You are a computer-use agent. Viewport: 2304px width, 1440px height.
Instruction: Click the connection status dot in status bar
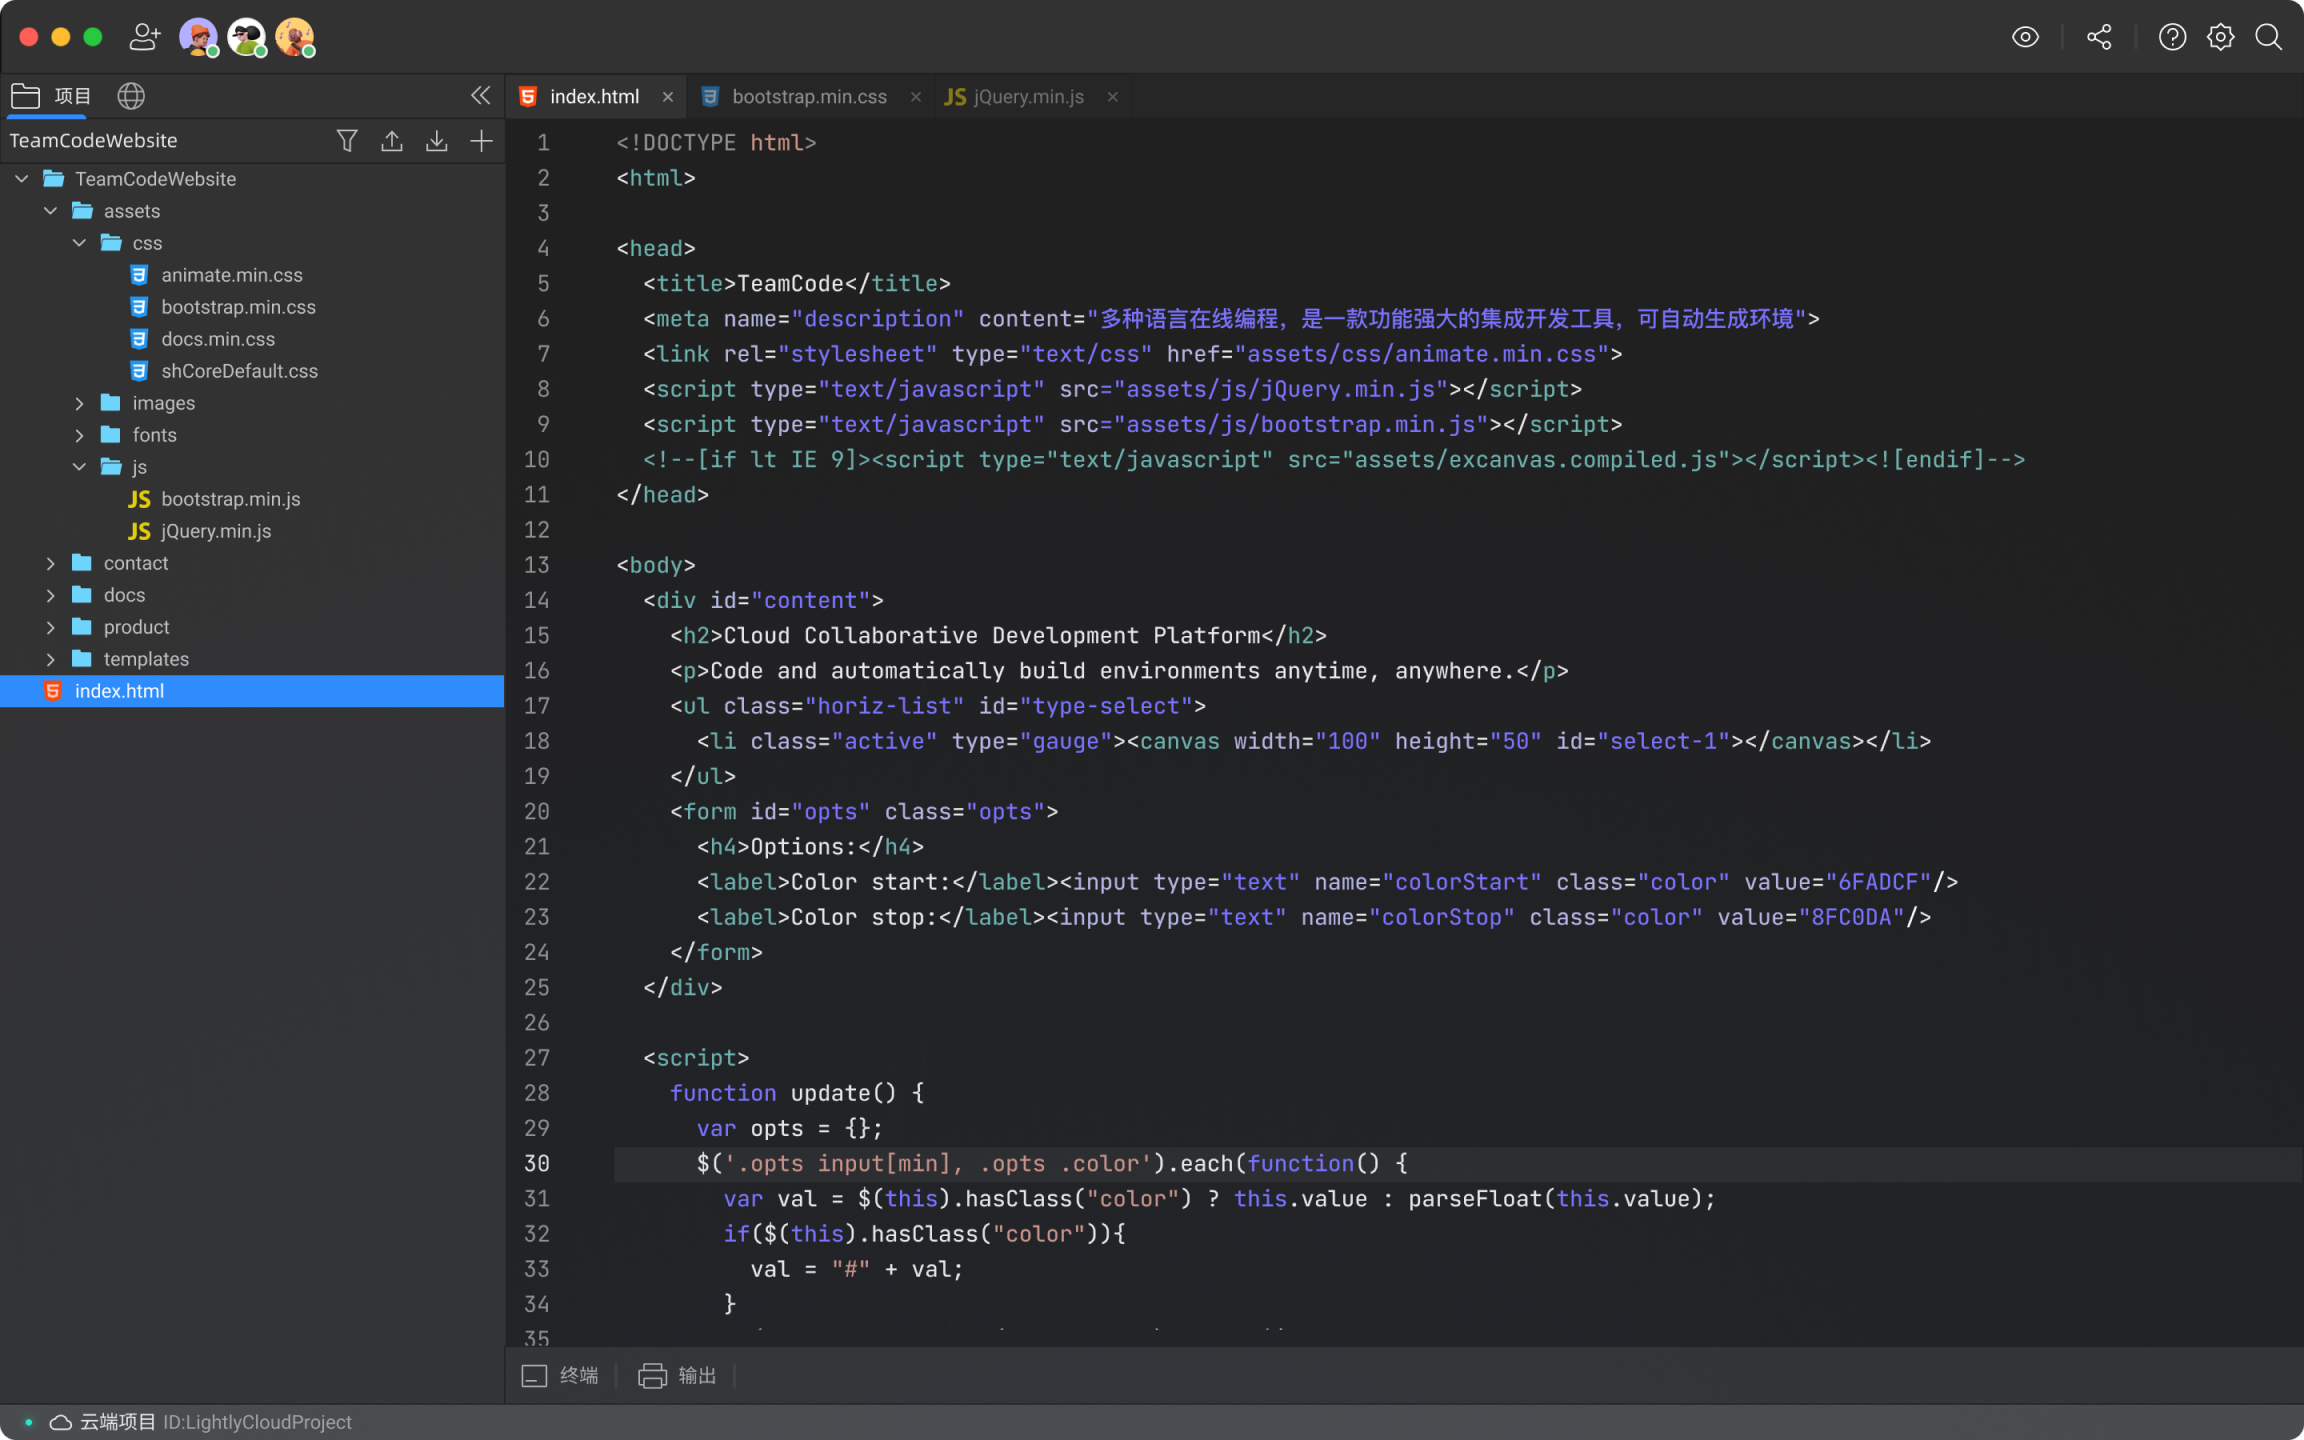point(28,1422)
